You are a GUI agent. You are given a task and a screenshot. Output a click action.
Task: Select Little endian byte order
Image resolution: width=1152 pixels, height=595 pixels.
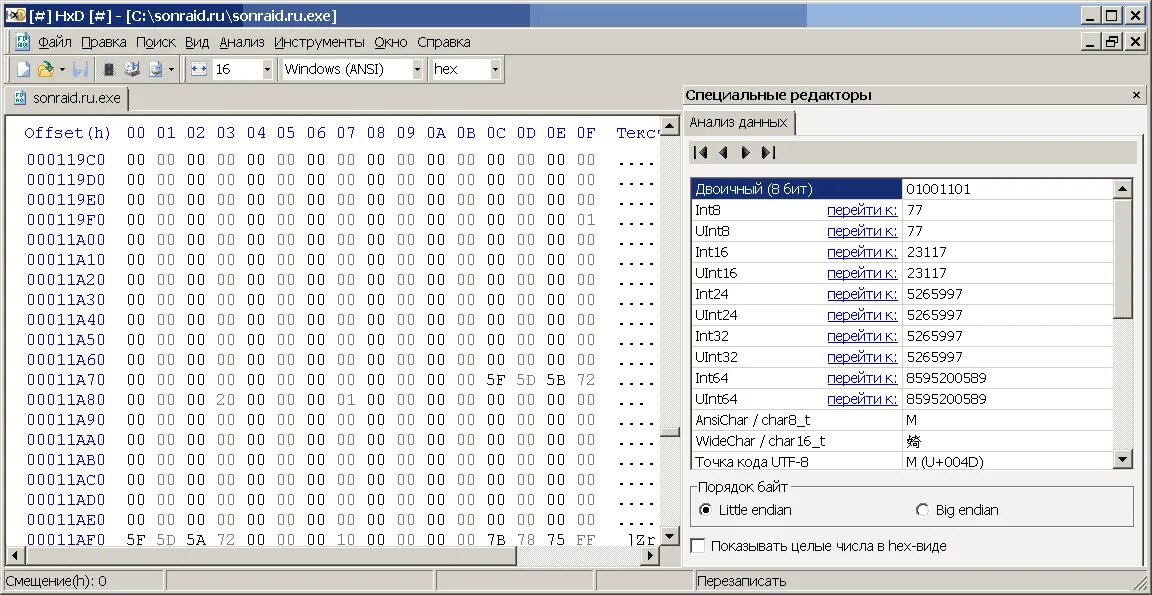707,509
